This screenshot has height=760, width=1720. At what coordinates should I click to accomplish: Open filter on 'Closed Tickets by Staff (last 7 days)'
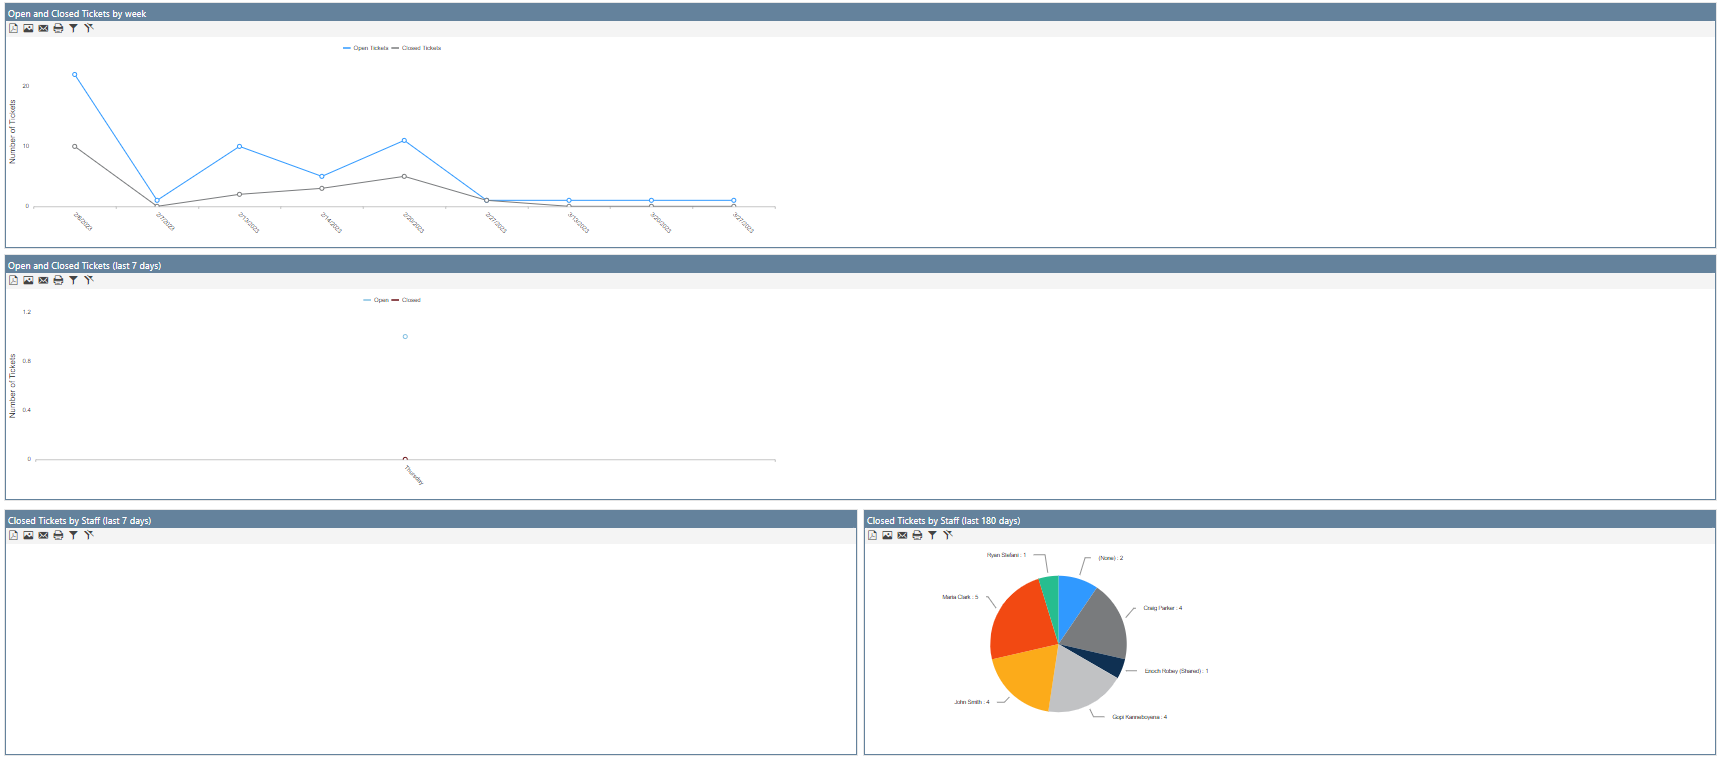[73, 535]
